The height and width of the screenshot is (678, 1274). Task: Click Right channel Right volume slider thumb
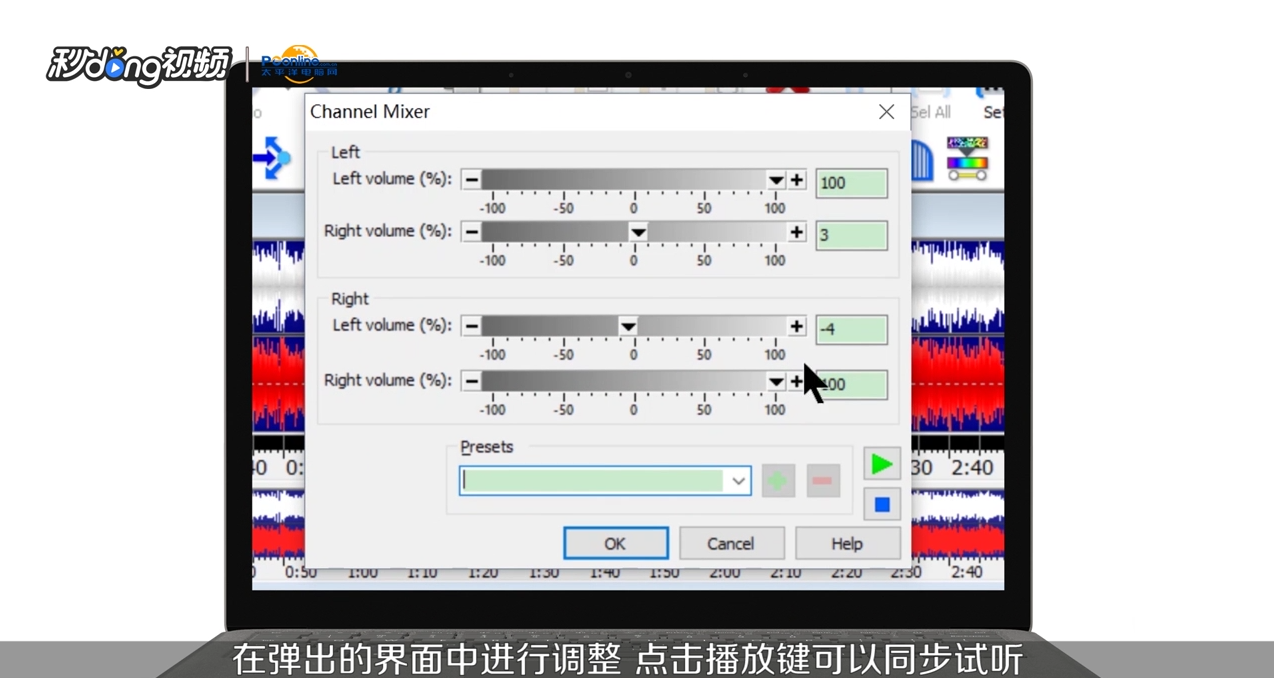775,381
